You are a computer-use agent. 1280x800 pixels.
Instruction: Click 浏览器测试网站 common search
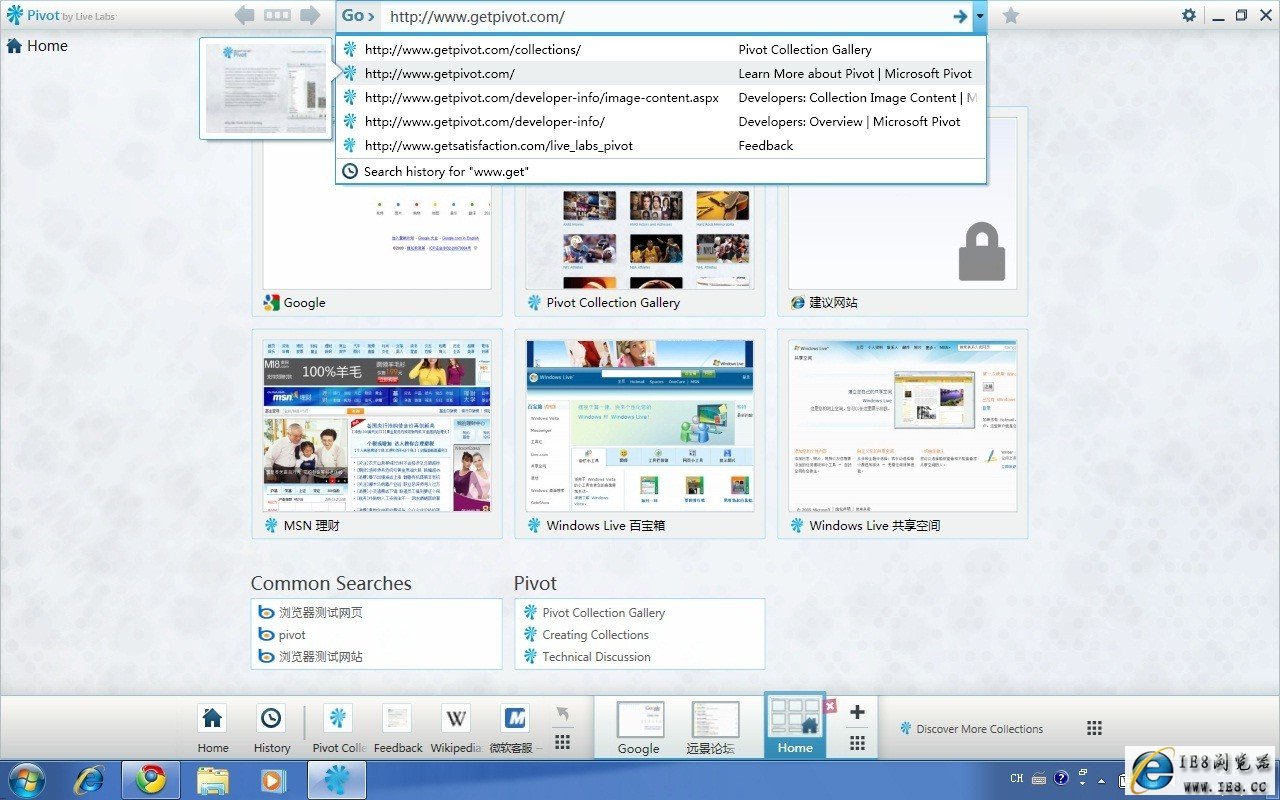pyautogui.click(x=320, y=657)
